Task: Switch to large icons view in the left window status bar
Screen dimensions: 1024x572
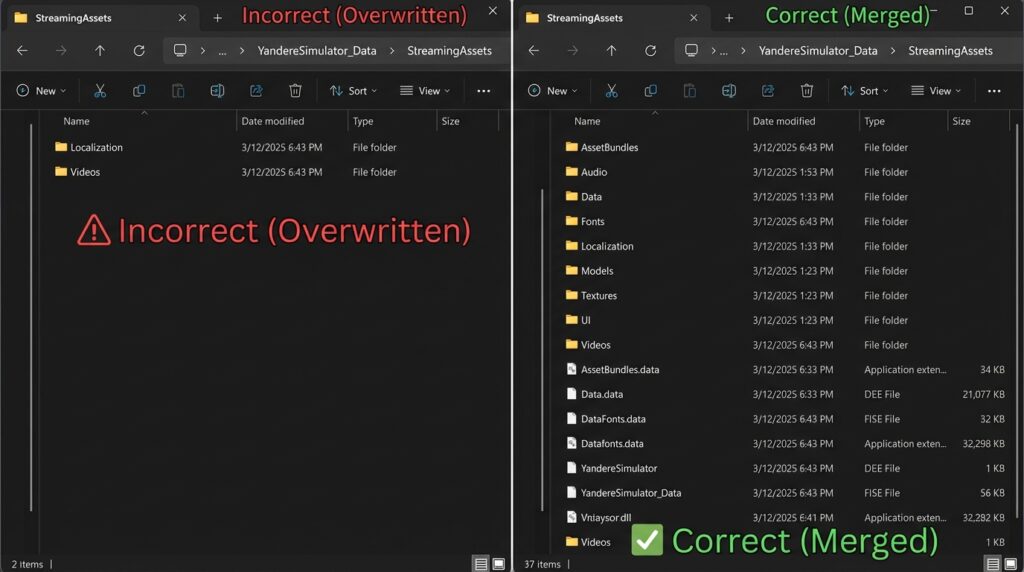Action: [498, 564]
